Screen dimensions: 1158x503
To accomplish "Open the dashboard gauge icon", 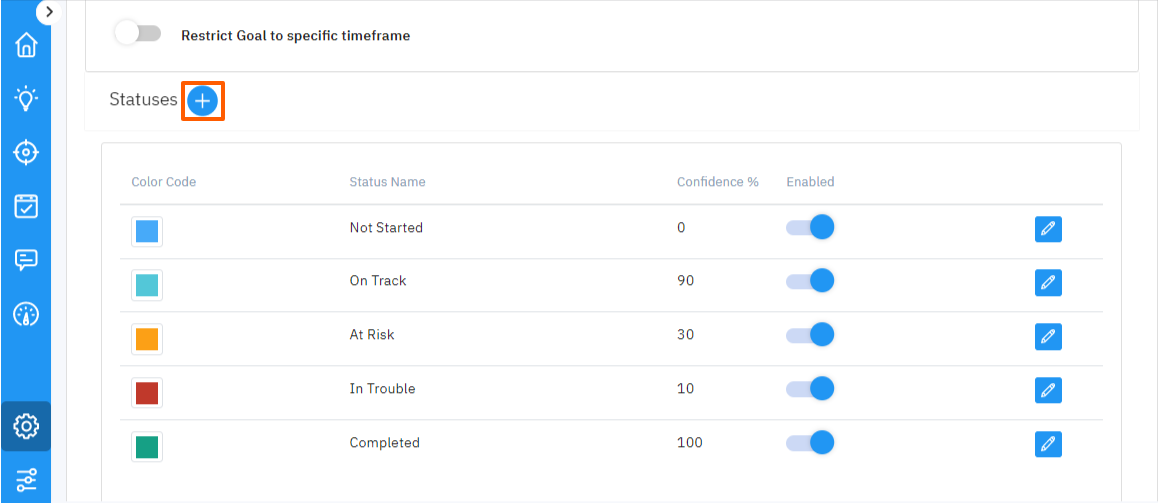I will pyautogui.click(x=26, y=314).
